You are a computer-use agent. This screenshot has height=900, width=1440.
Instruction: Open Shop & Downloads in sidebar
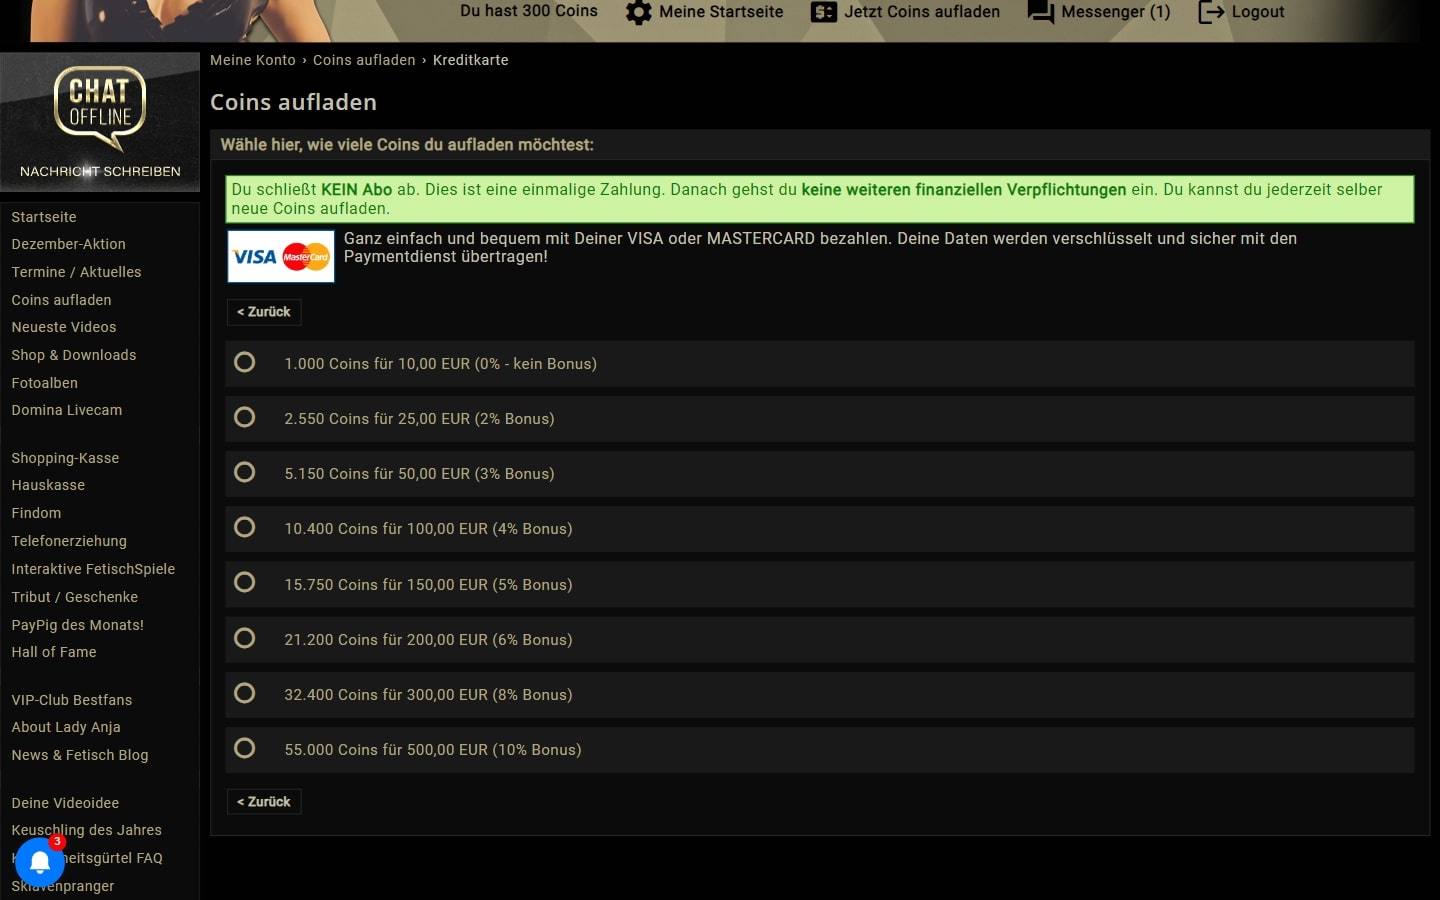[74, 355]
